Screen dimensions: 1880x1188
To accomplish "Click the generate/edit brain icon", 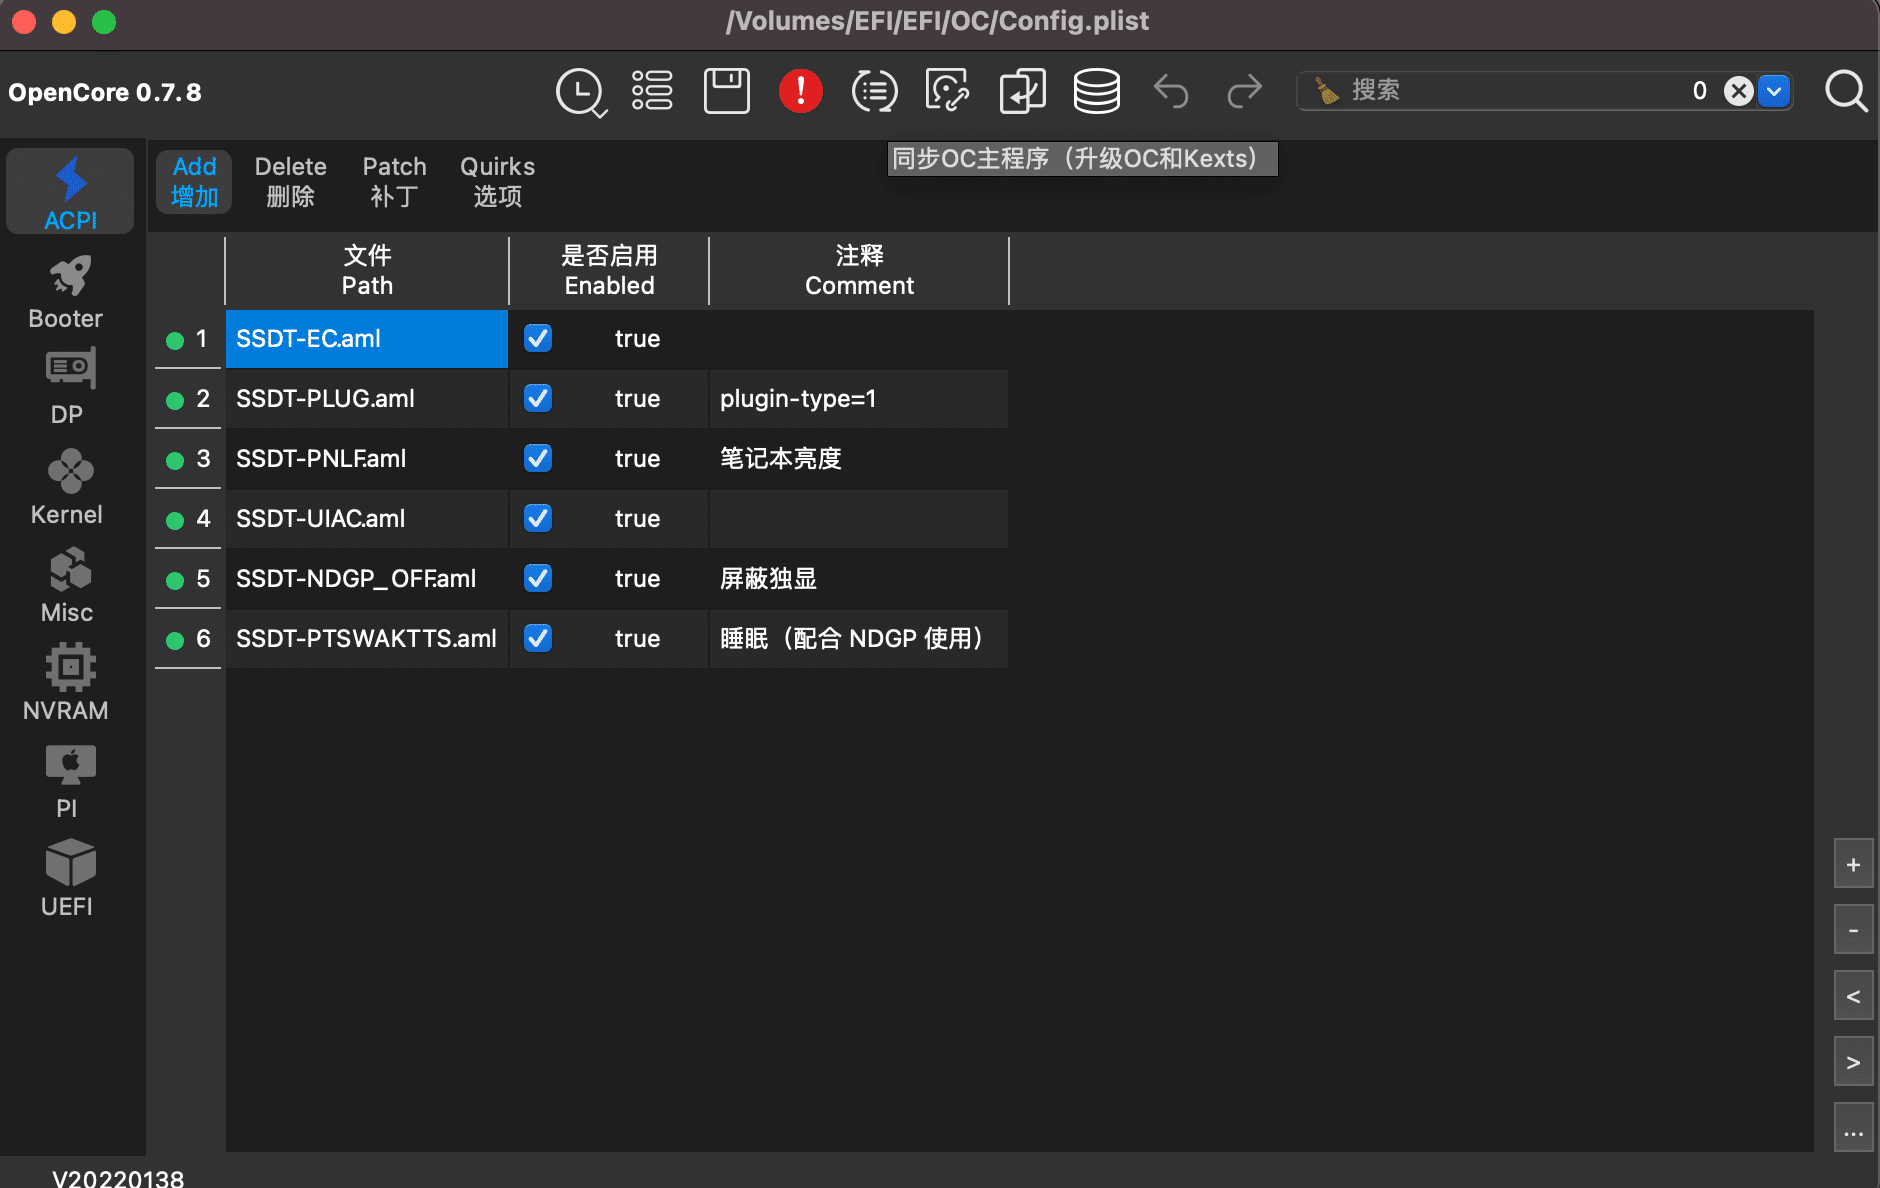I will click(x=948, y=91).
